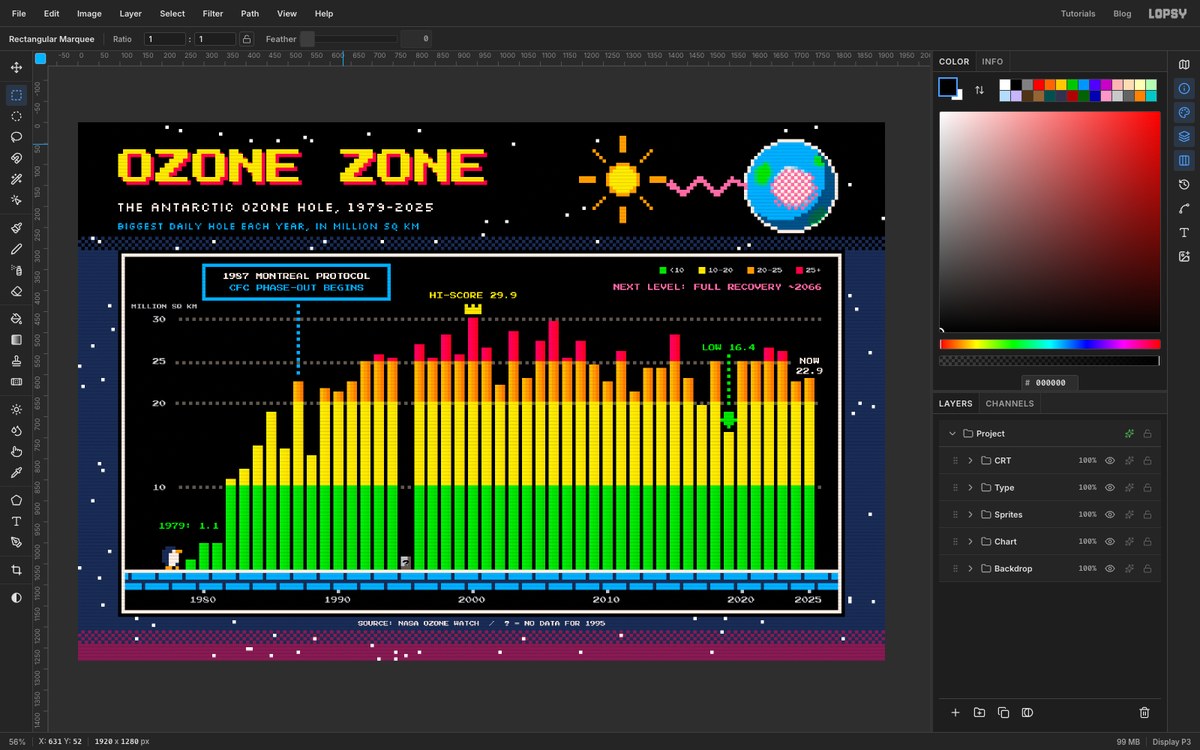This screenshot has width=1200, height=750.
Task: Open the Blog link
Action: [x=1122, y=14]
